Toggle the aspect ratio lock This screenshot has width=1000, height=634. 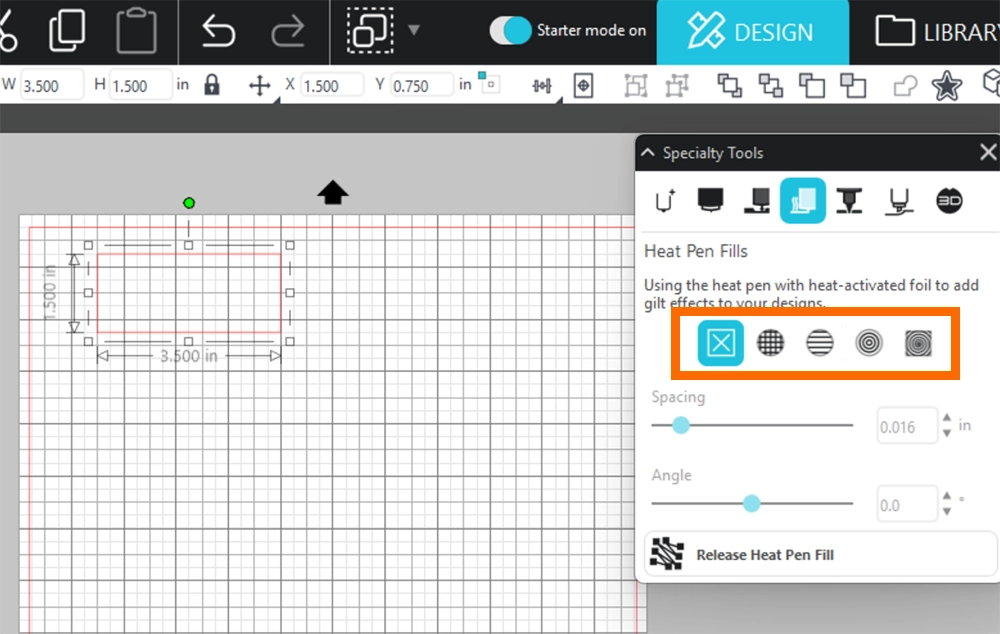[211, 85]
